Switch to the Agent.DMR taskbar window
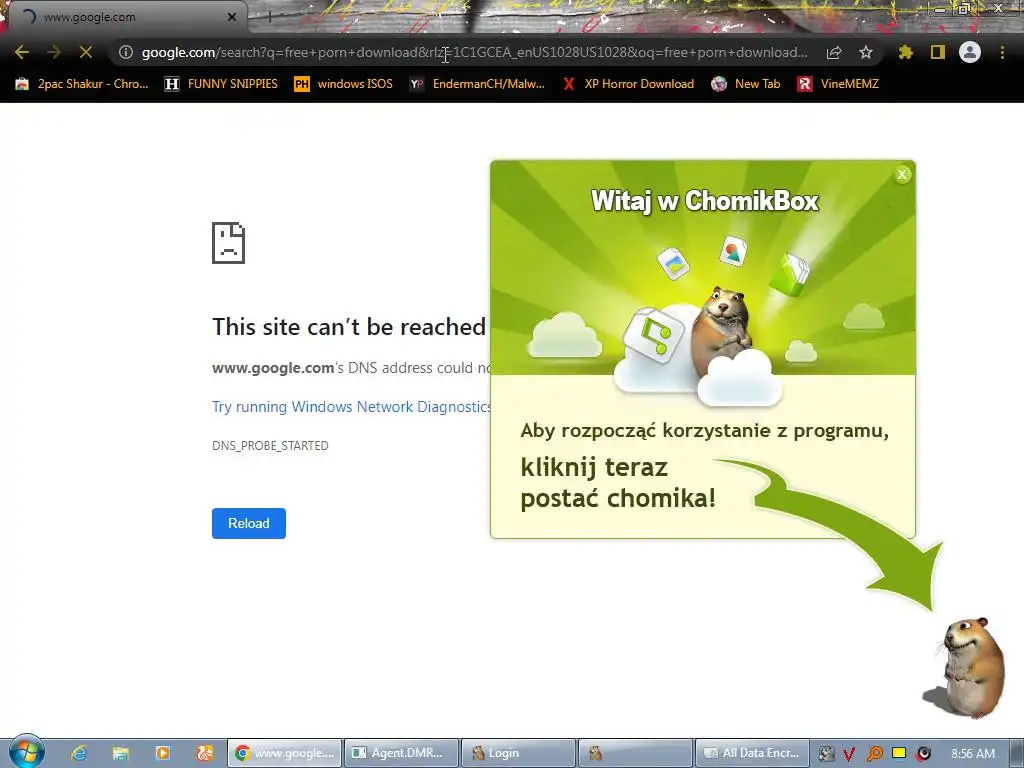Screen dimensions: 1024x768 click(x=401, y=753)
